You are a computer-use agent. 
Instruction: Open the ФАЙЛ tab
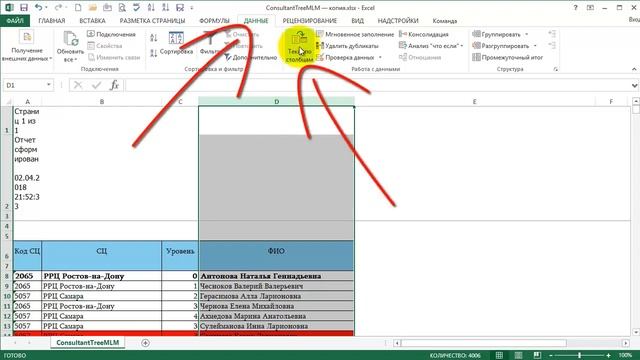tap(15, 20)
